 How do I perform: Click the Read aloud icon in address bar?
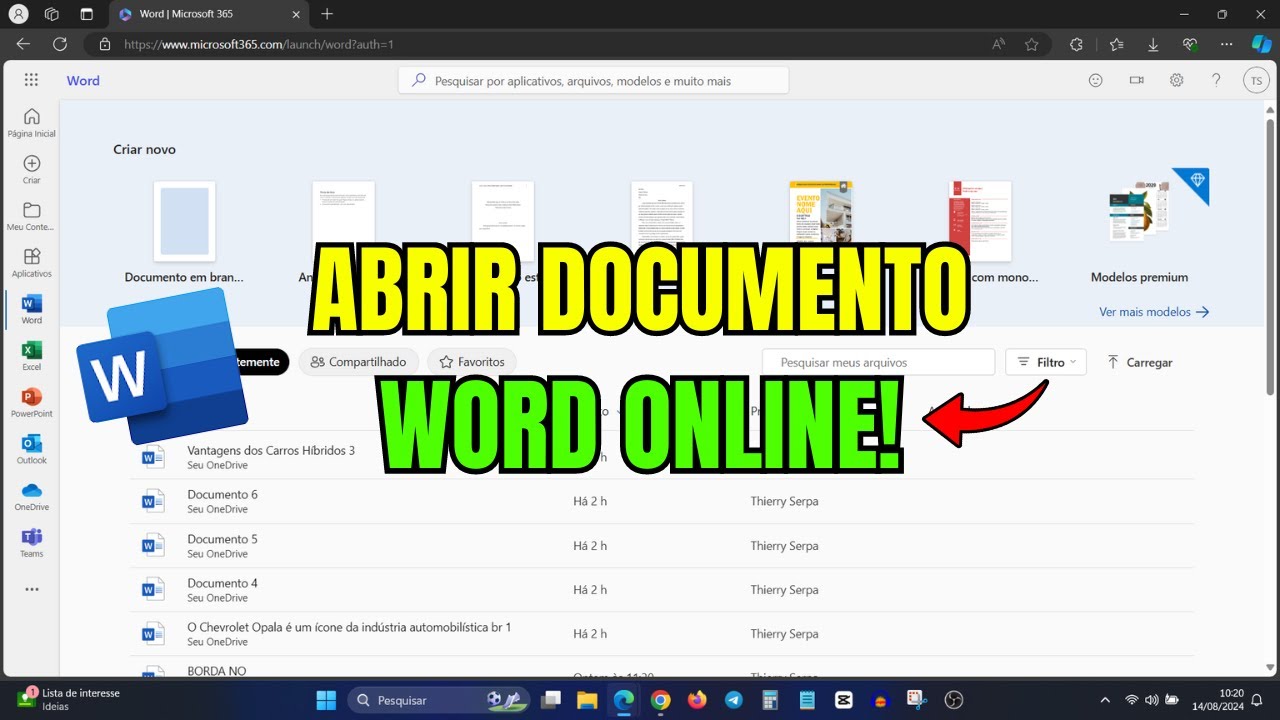pos(998,44)
